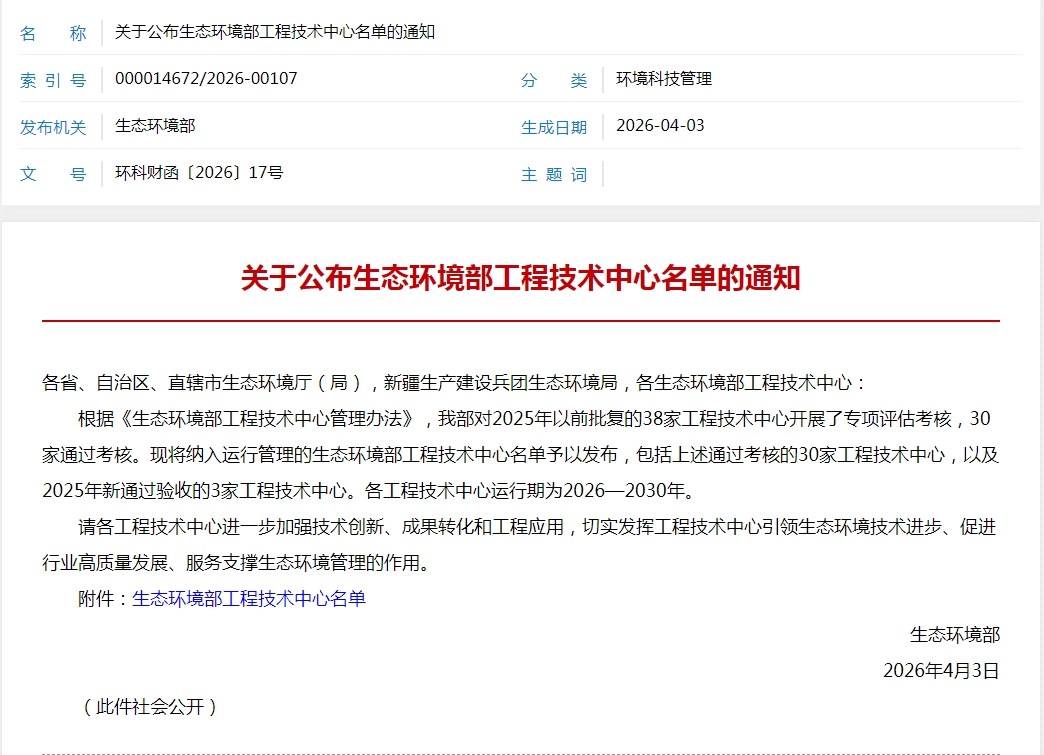Click the 索引号 field label

pos(53,80)
